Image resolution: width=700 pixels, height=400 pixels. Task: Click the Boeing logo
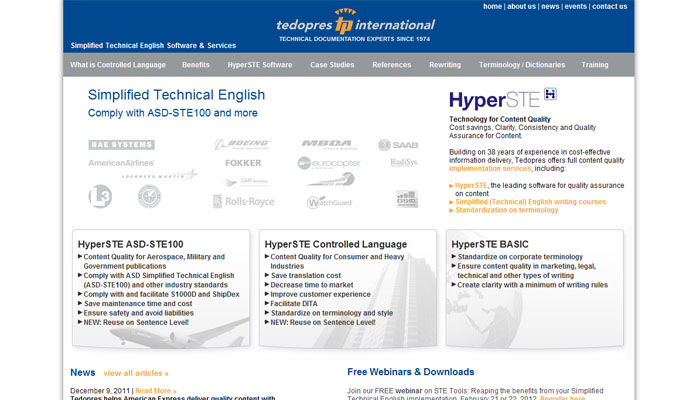tap(242, 144)
